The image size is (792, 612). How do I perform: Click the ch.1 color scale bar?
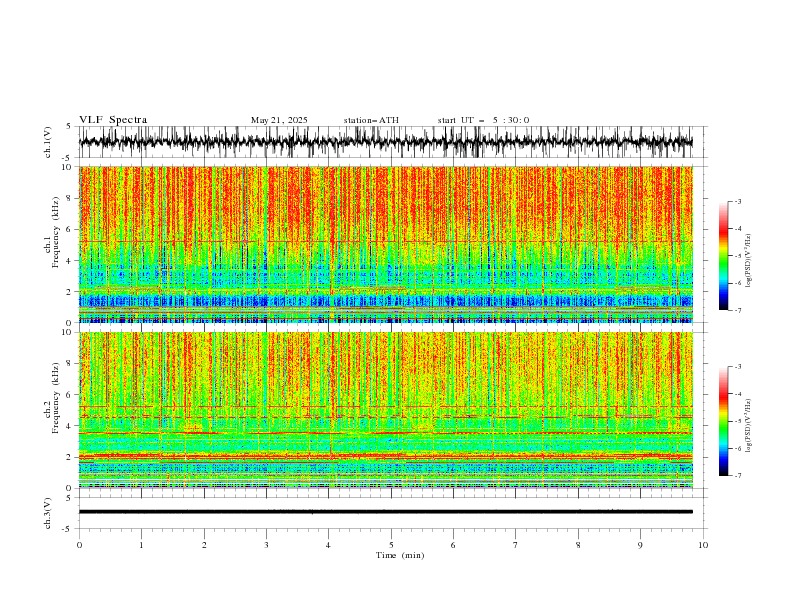tap(723, 256)
